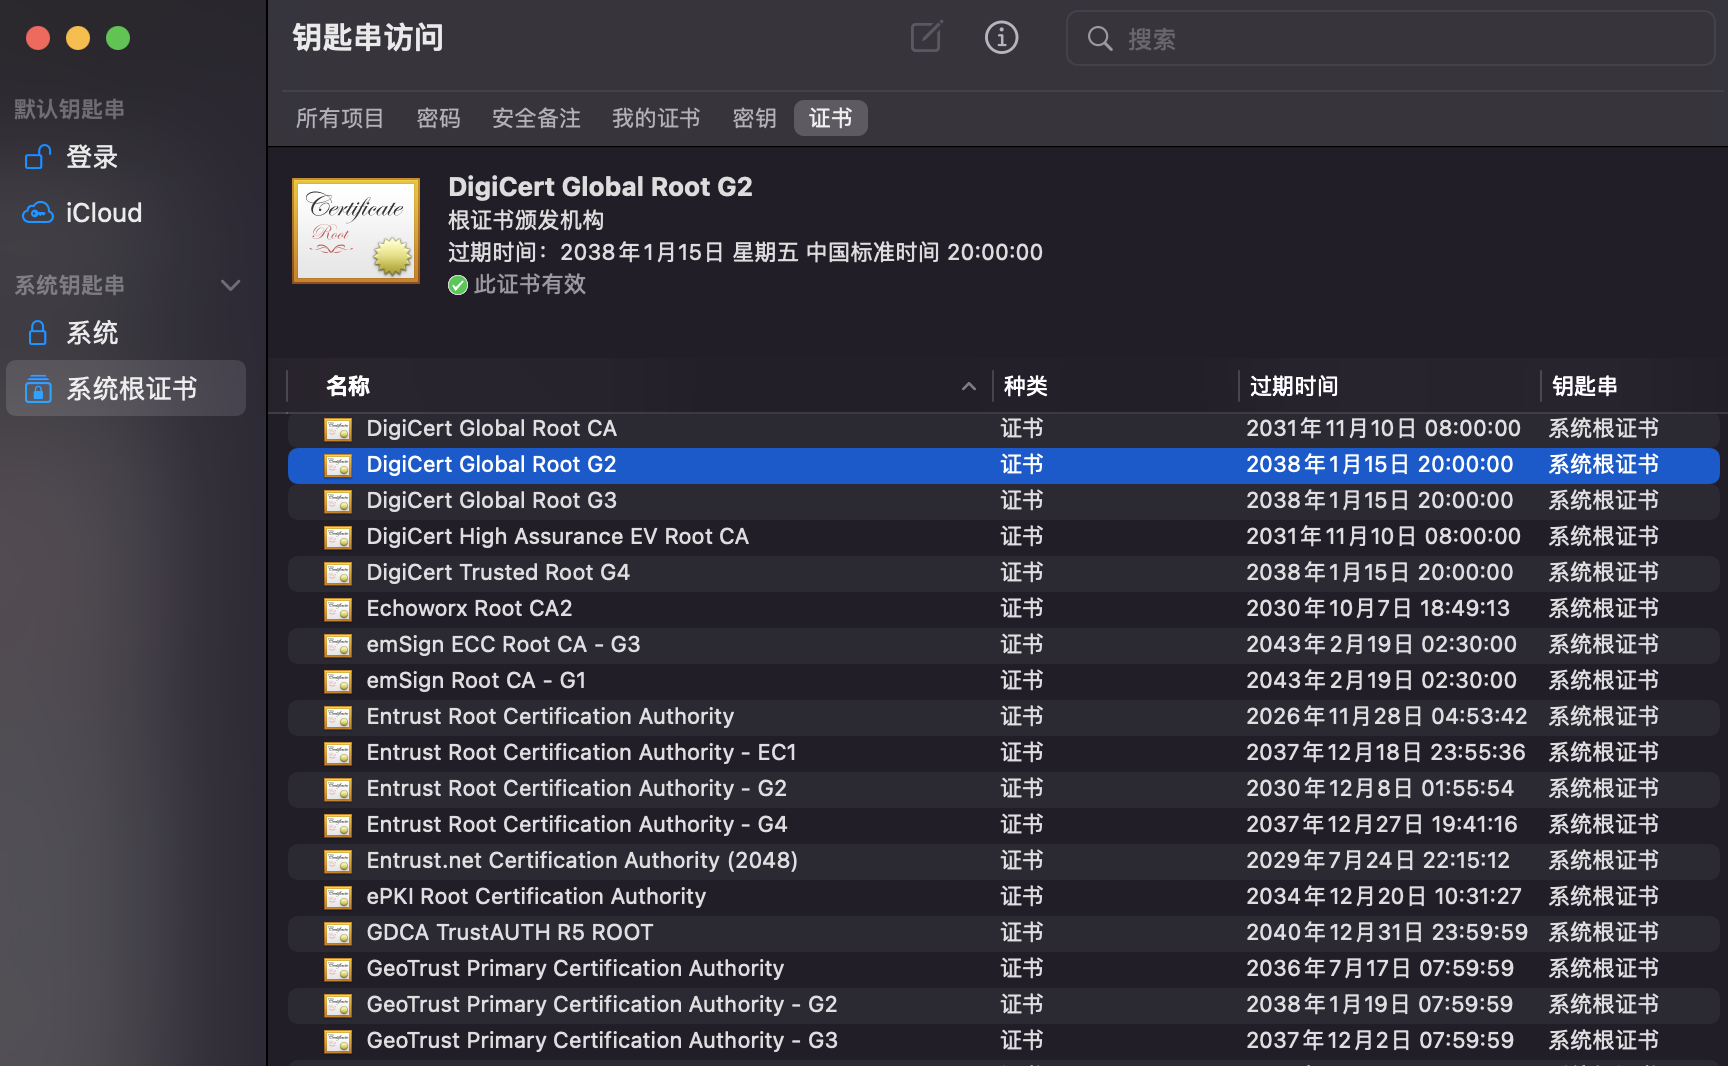
Task: Click the compose new note icon in toolbar
Action: click(x=926, y=37)
